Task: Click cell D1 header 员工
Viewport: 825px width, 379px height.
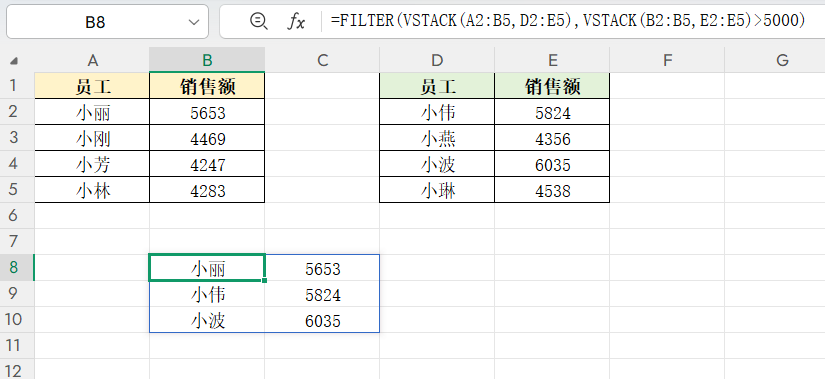Action: pos(437,86)
